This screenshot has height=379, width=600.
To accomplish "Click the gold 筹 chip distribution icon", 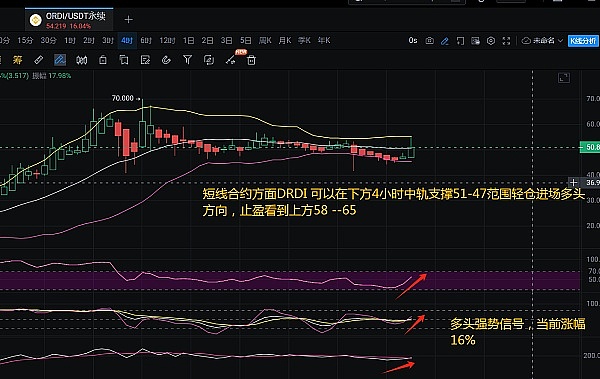I will coord(17,60).
